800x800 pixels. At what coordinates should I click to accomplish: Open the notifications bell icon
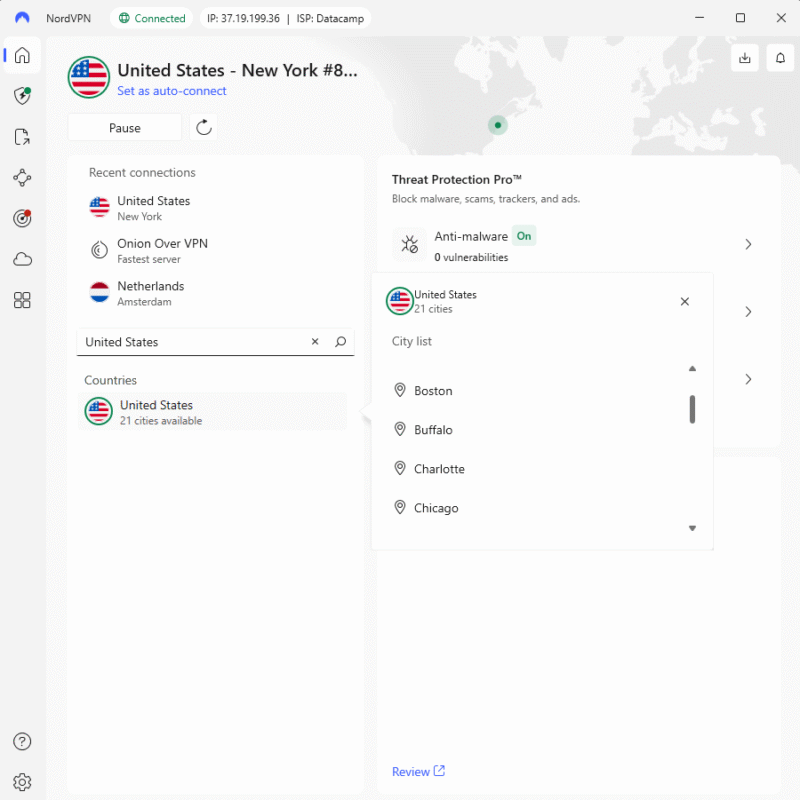coord(780,58)
